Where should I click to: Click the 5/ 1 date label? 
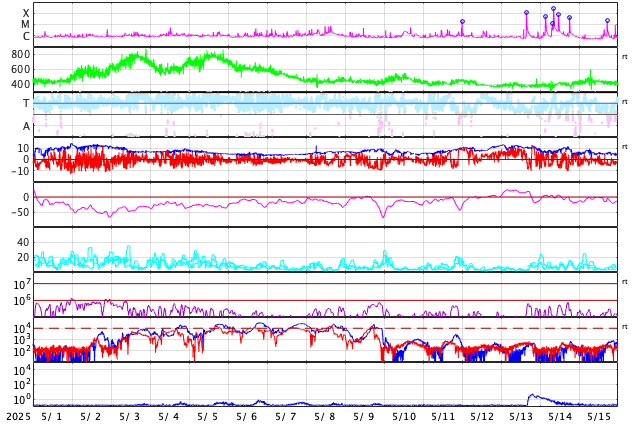52,417
